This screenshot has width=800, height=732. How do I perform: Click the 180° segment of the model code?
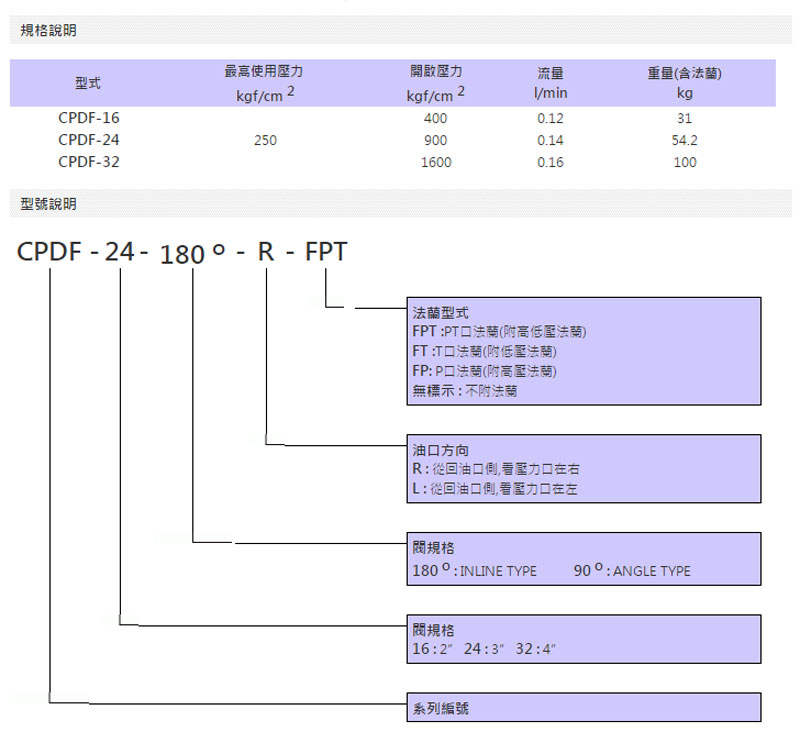coord(193,254)
